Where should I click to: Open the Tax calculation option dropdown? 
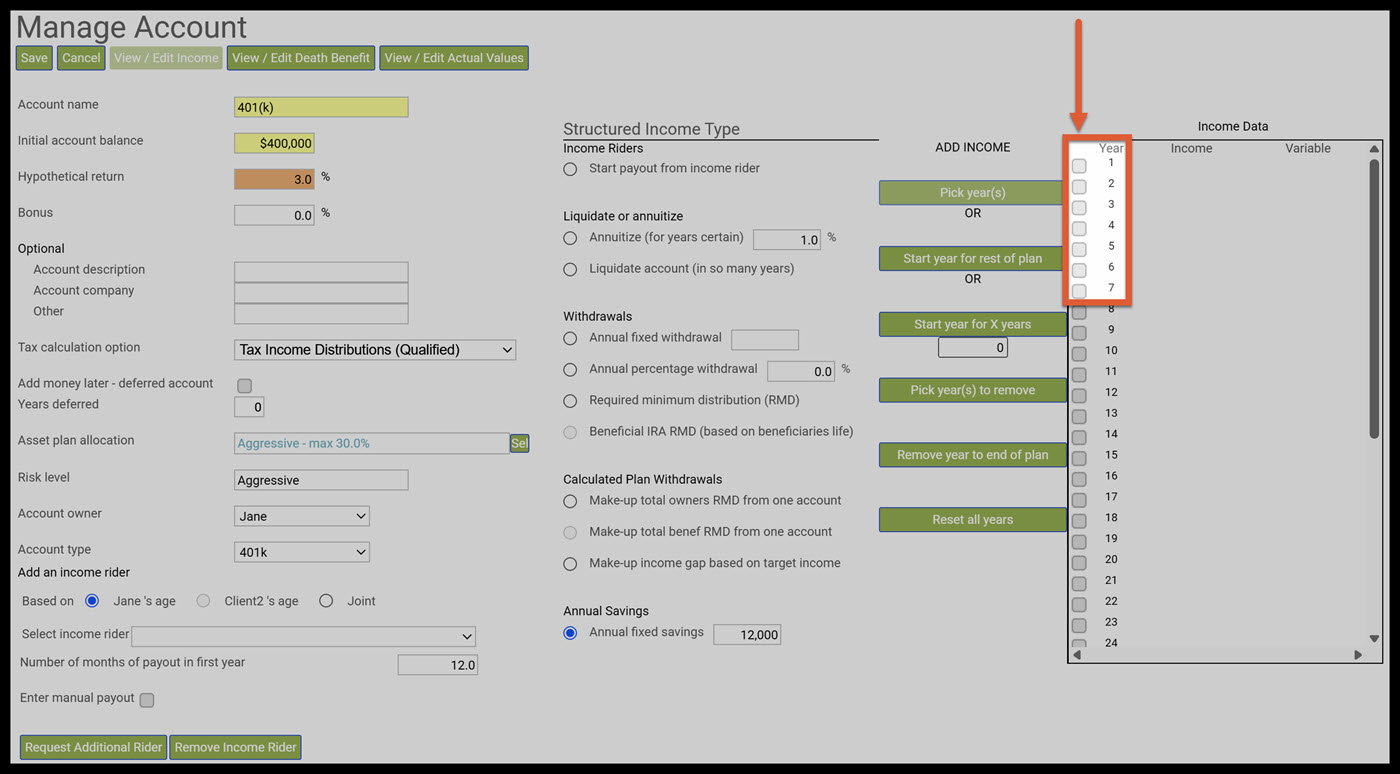375,350
